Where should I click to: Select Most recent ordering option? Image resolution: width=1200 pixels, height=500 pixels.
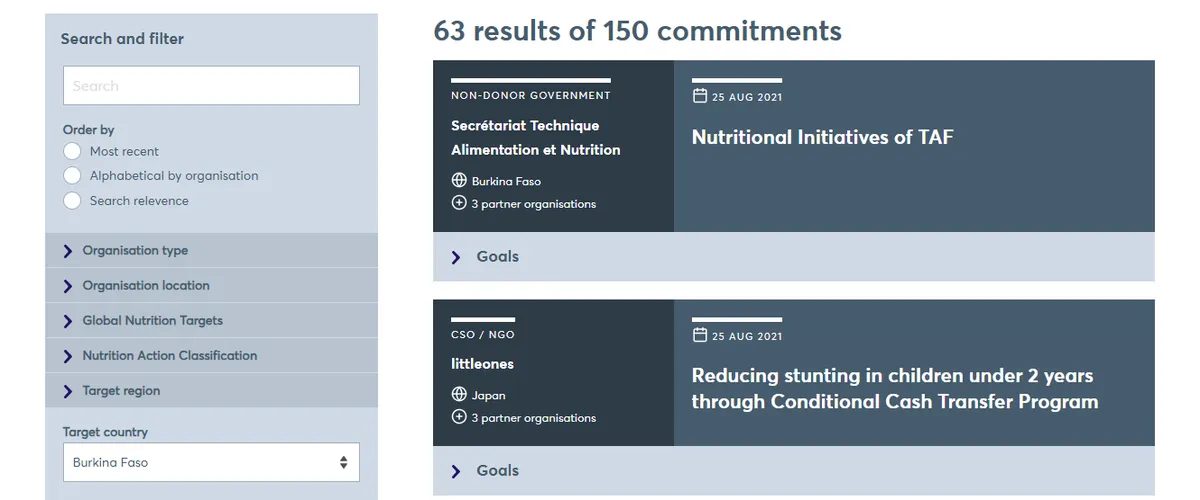71,151
